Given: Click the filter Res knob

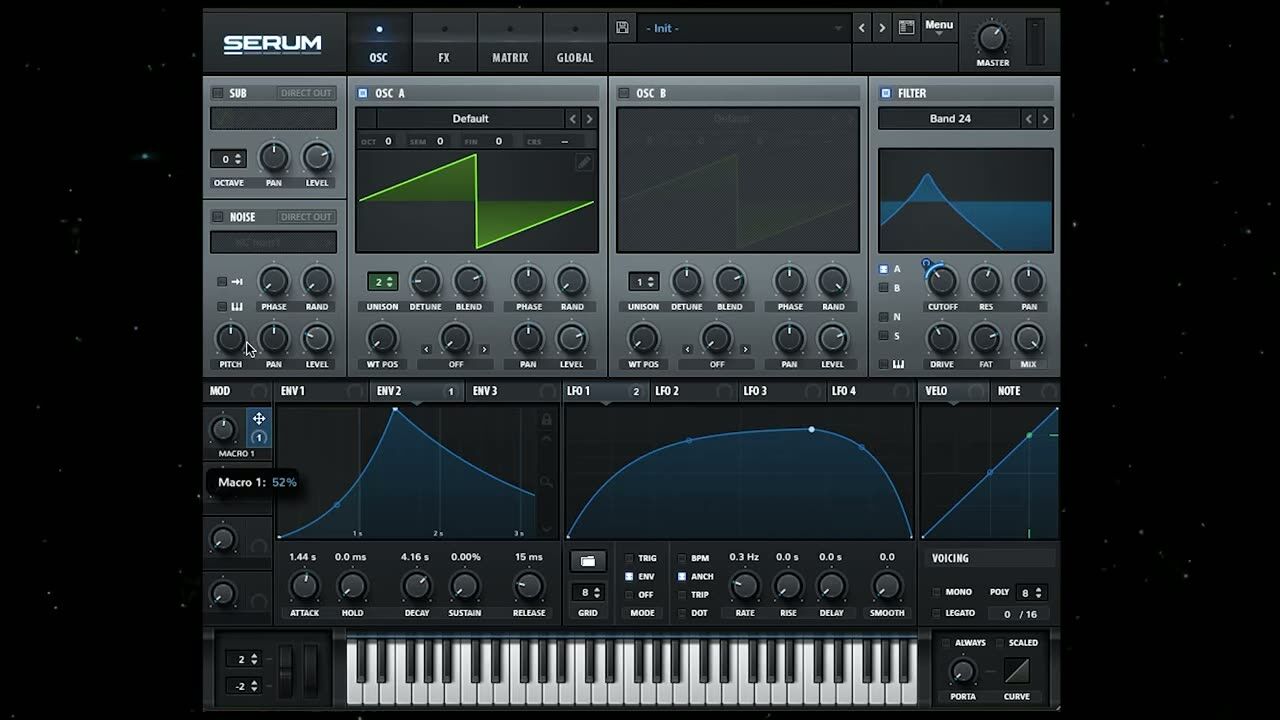Looking at the screenshot, I should [985, 282].
